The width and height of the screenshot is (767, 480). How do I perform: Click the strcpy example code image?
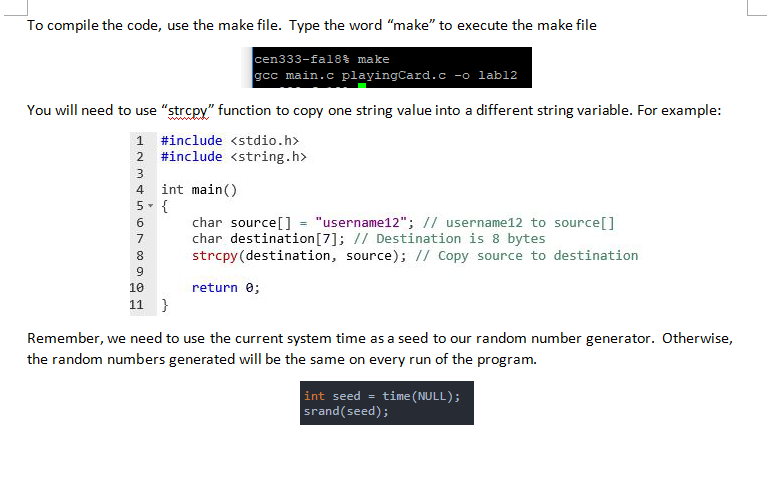[384, 224]
